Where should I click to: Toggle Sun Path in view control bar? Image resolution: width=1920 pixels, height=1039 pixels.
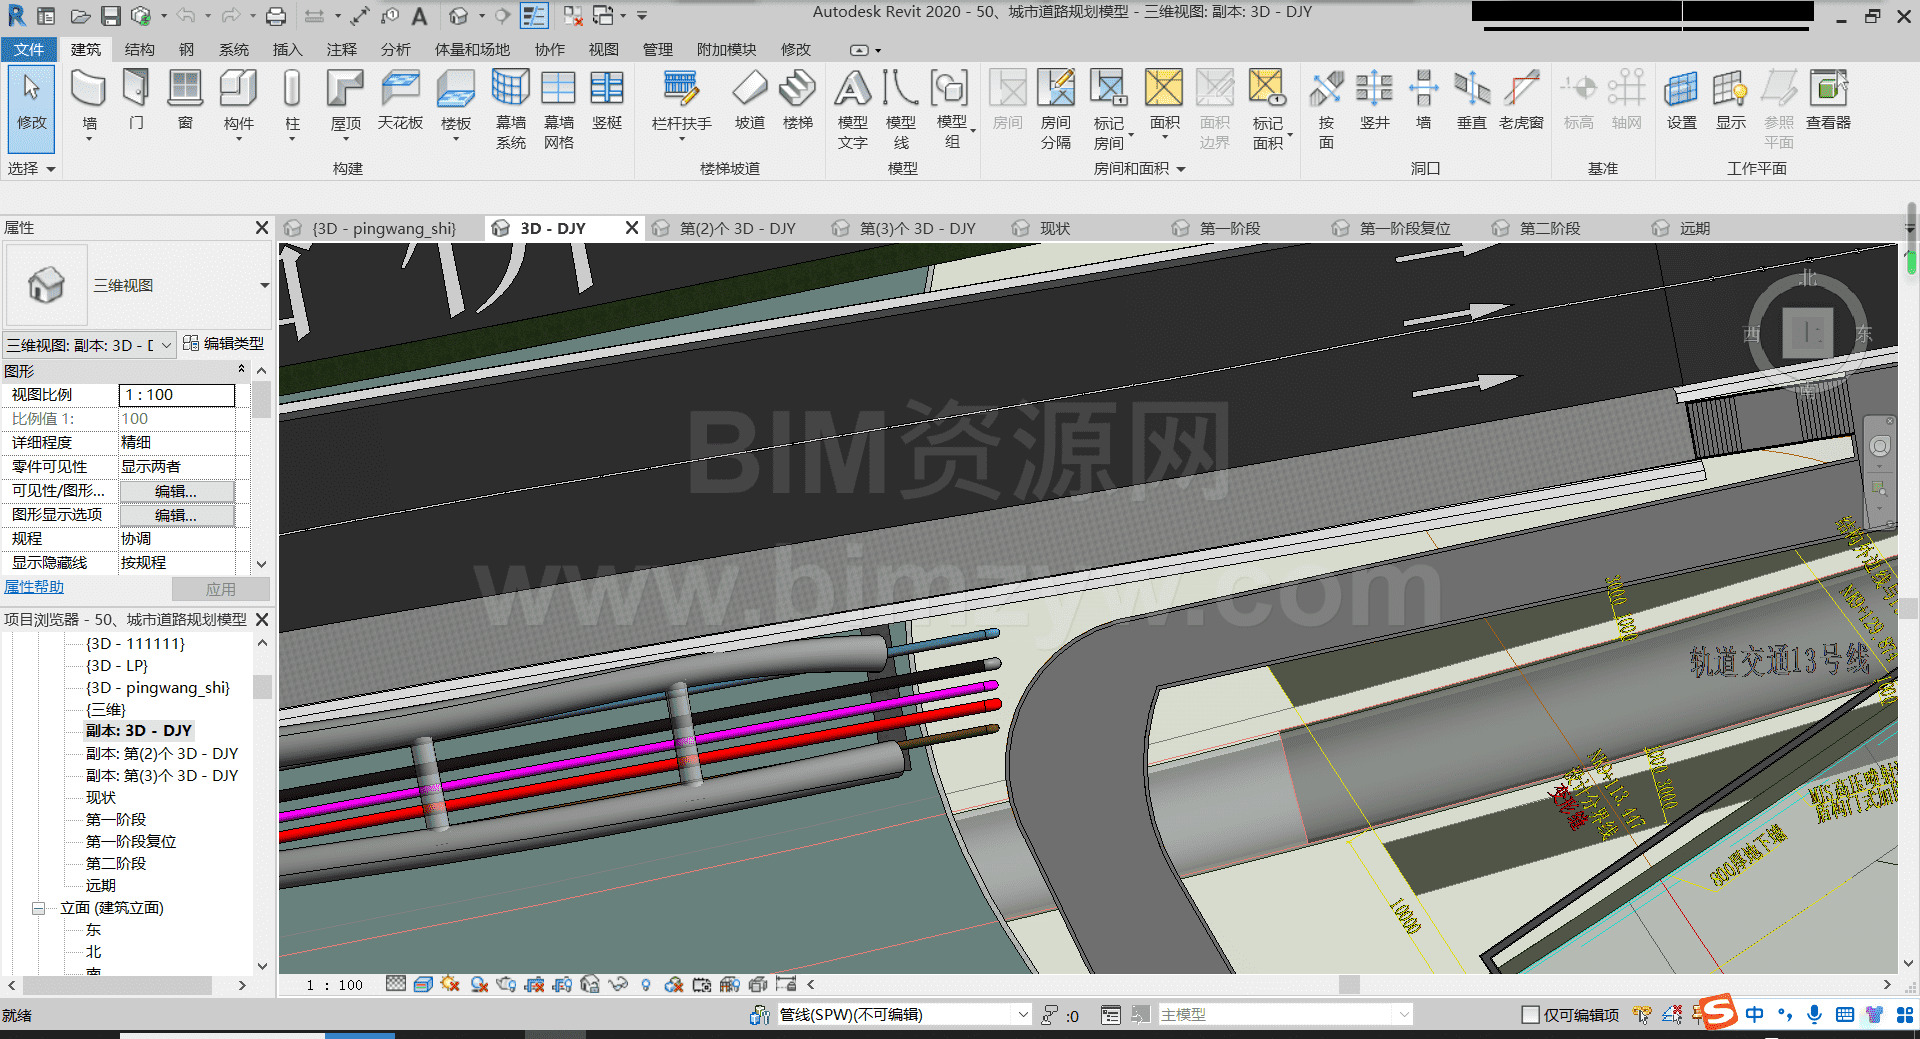[x=450, y=985]
